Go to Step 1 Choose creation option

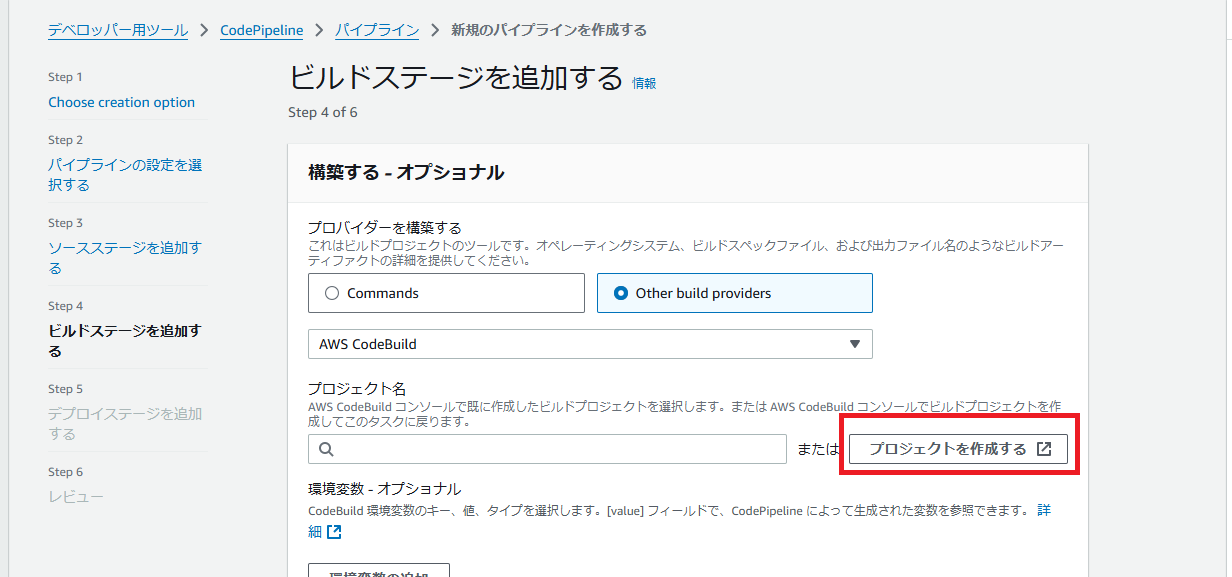[122, 102]
